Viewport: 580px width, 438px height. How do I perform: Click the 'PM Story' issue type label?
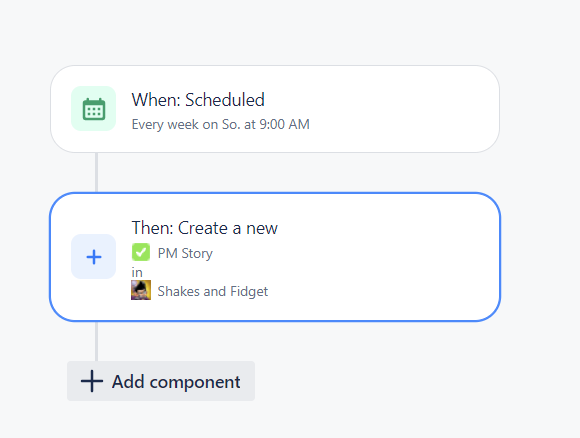185,253
